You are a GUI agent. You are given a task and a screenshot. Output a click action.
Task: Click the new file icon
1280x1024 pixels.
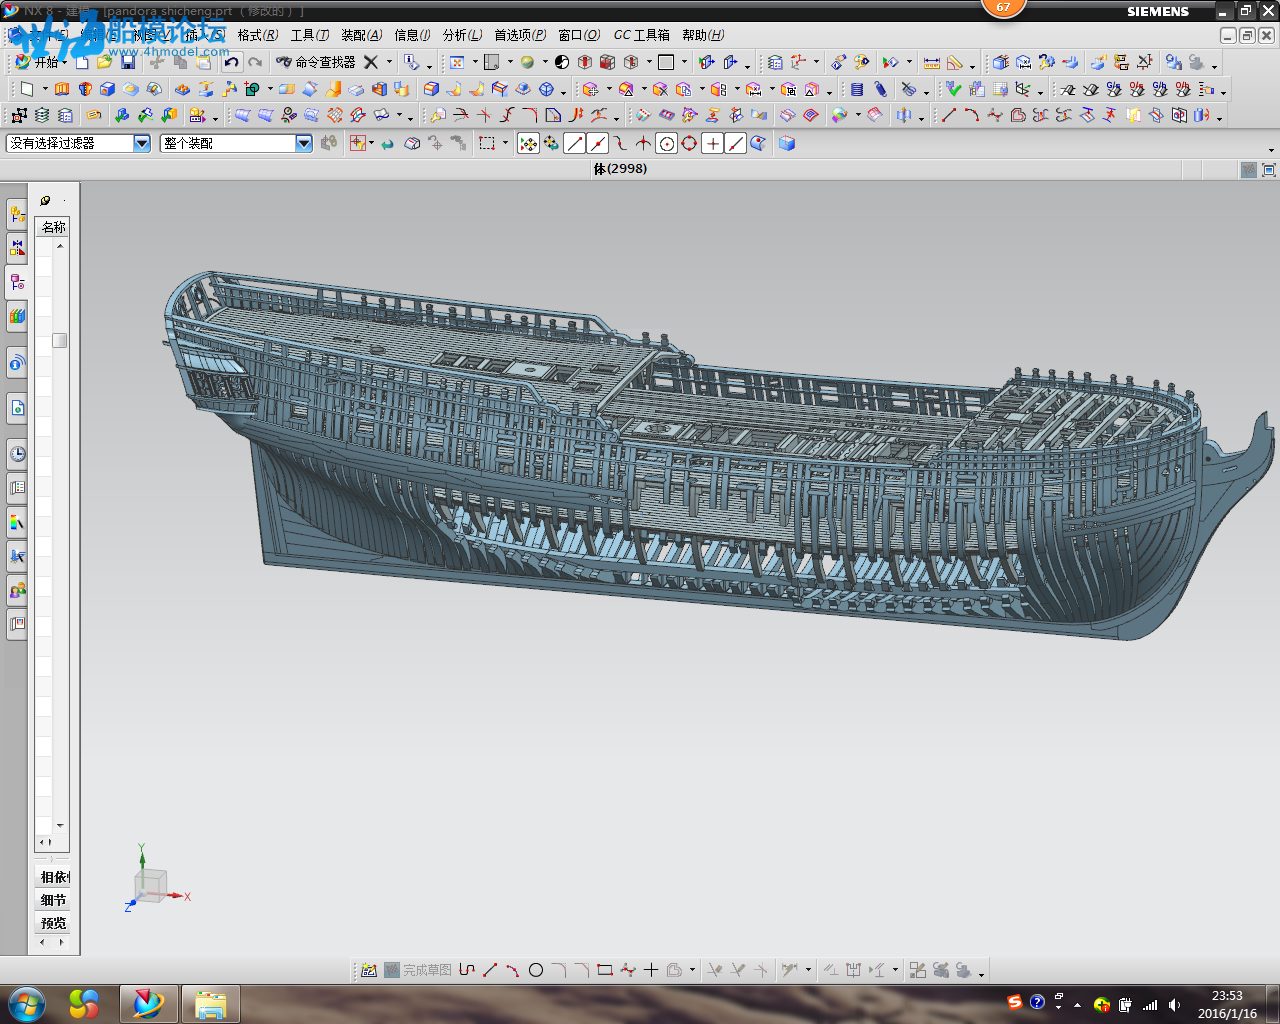click(82, 62)
